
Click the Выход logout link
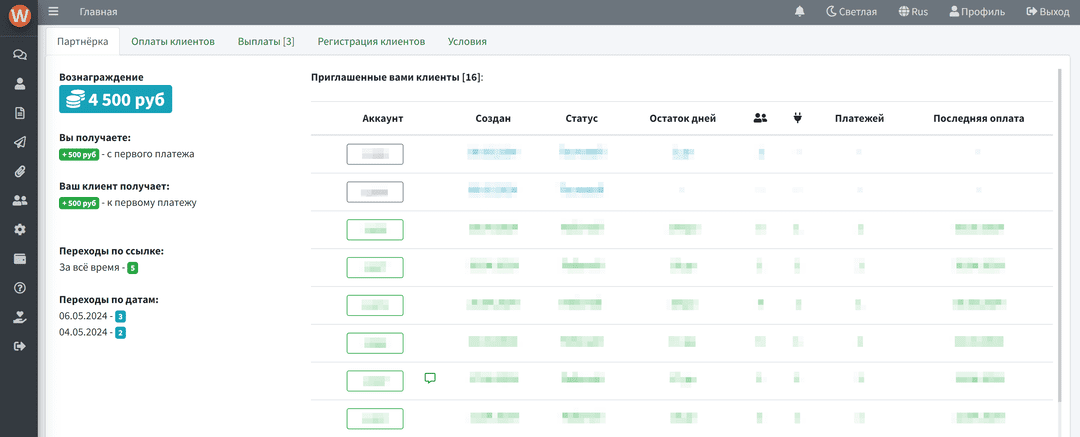(x=1047, y=12)
